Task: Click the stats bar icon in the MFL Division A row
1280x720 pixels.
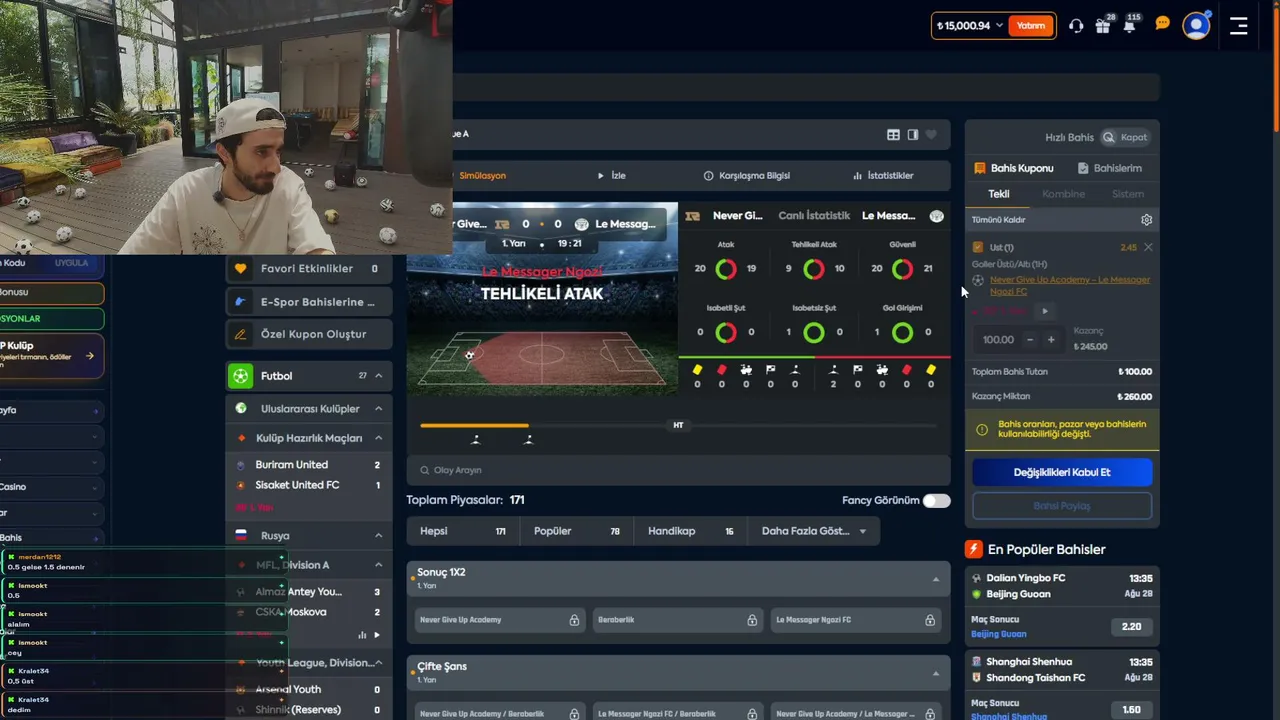Action: click(x=362, y=635)
